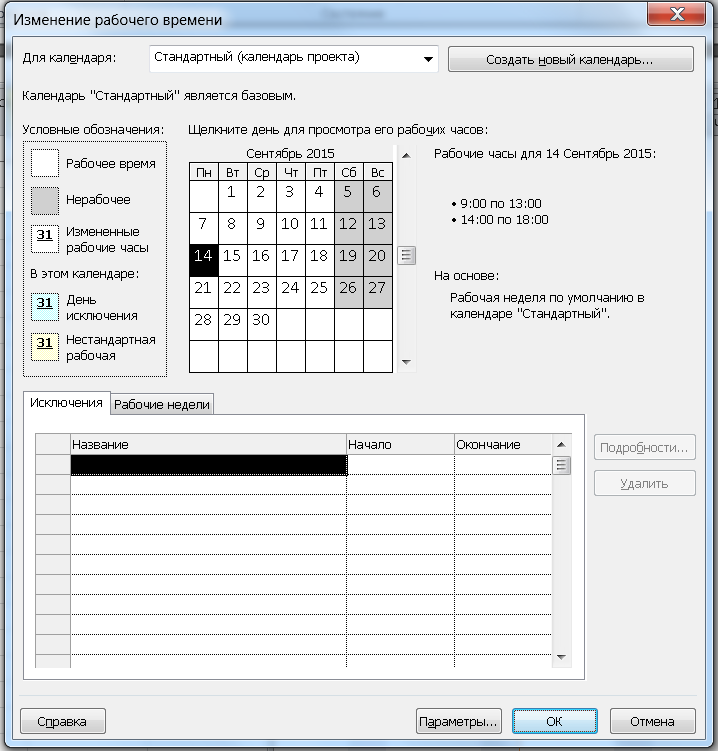The height and width of the screenshot is (751, 718).
Task: Click the 'Название' column header
Action: (208, 444)
